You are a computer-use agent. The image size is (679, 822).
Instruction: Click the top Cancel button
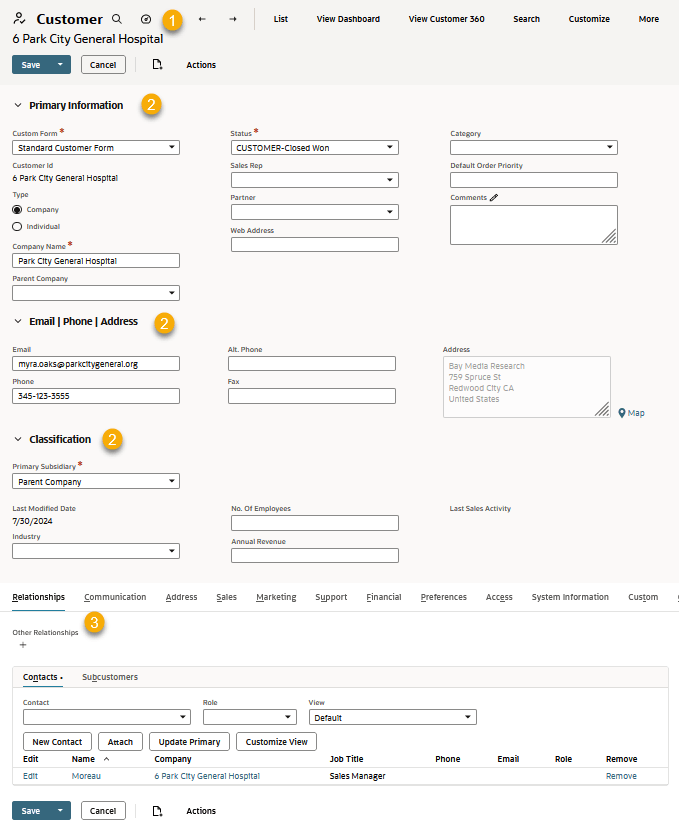103,64
